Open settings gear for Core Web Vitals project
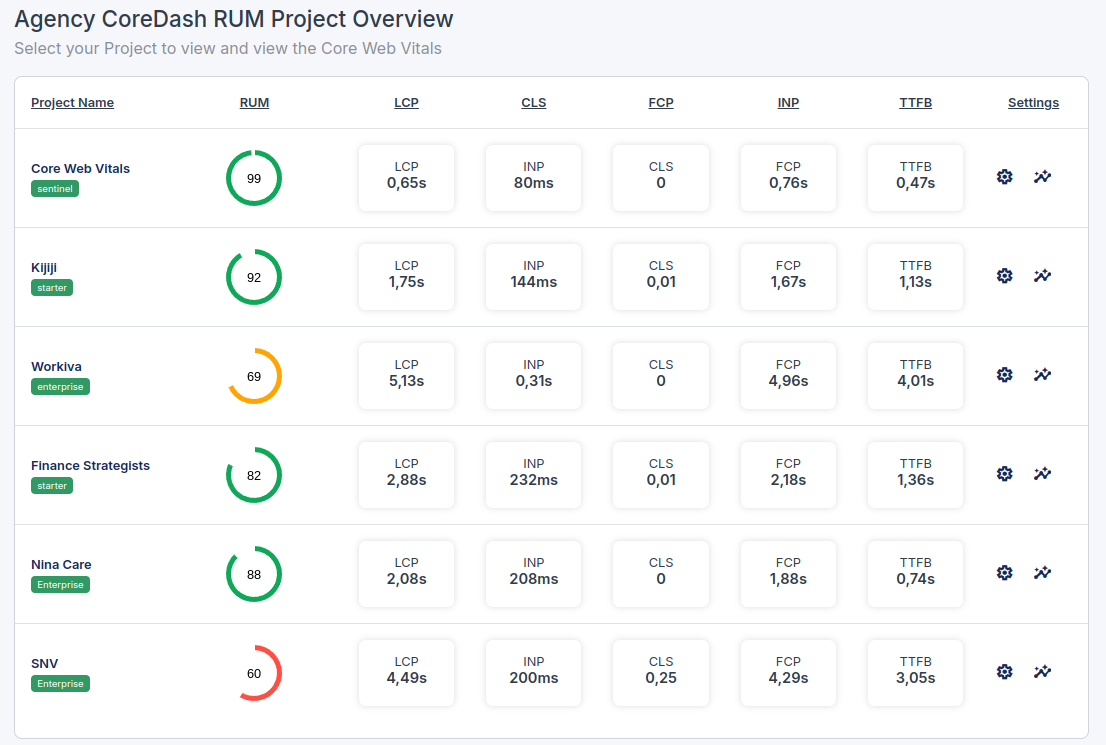The height and width of the screenshot is (745, 1106). pyautogui.click(x=1004, y=176)
